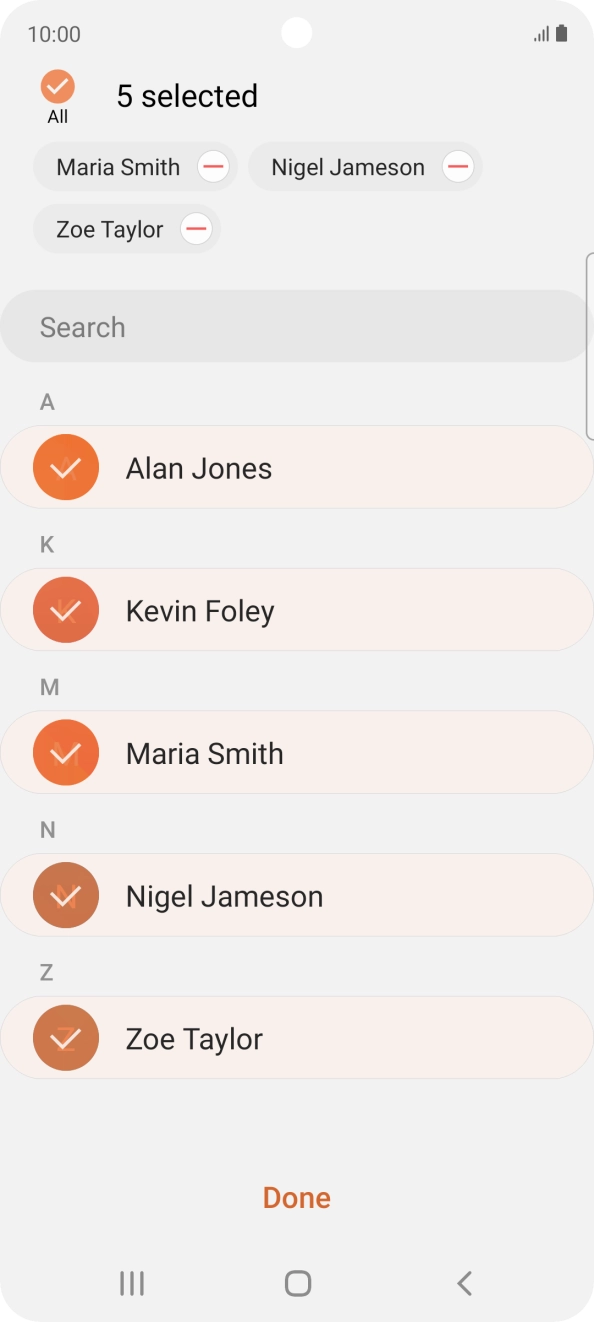
Task: Select the Search contacts field
Action: coord(297,326)
